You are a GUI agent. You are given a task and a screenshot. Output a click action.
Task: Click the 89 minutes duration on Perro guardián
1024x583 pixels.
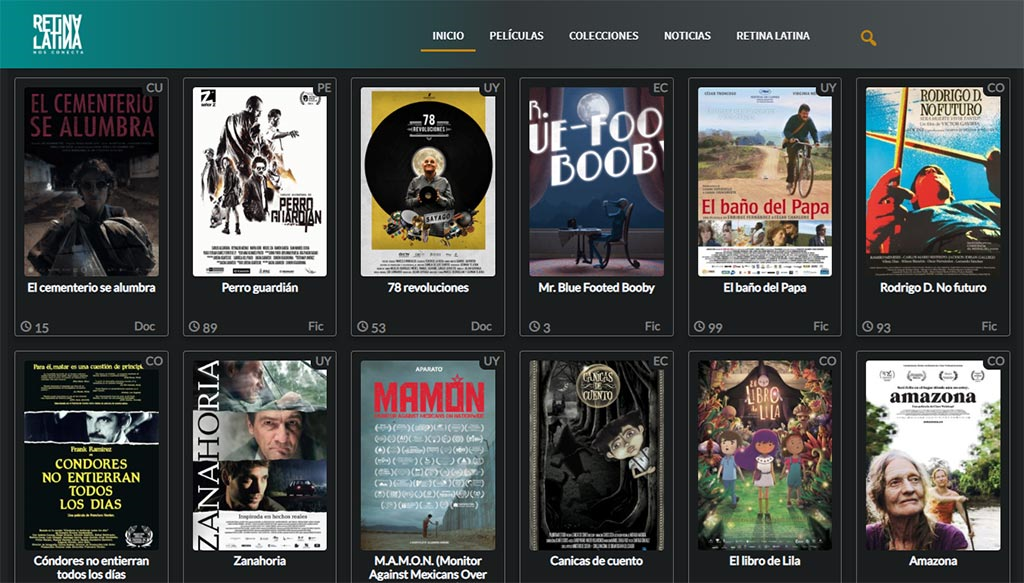(210, 327)
